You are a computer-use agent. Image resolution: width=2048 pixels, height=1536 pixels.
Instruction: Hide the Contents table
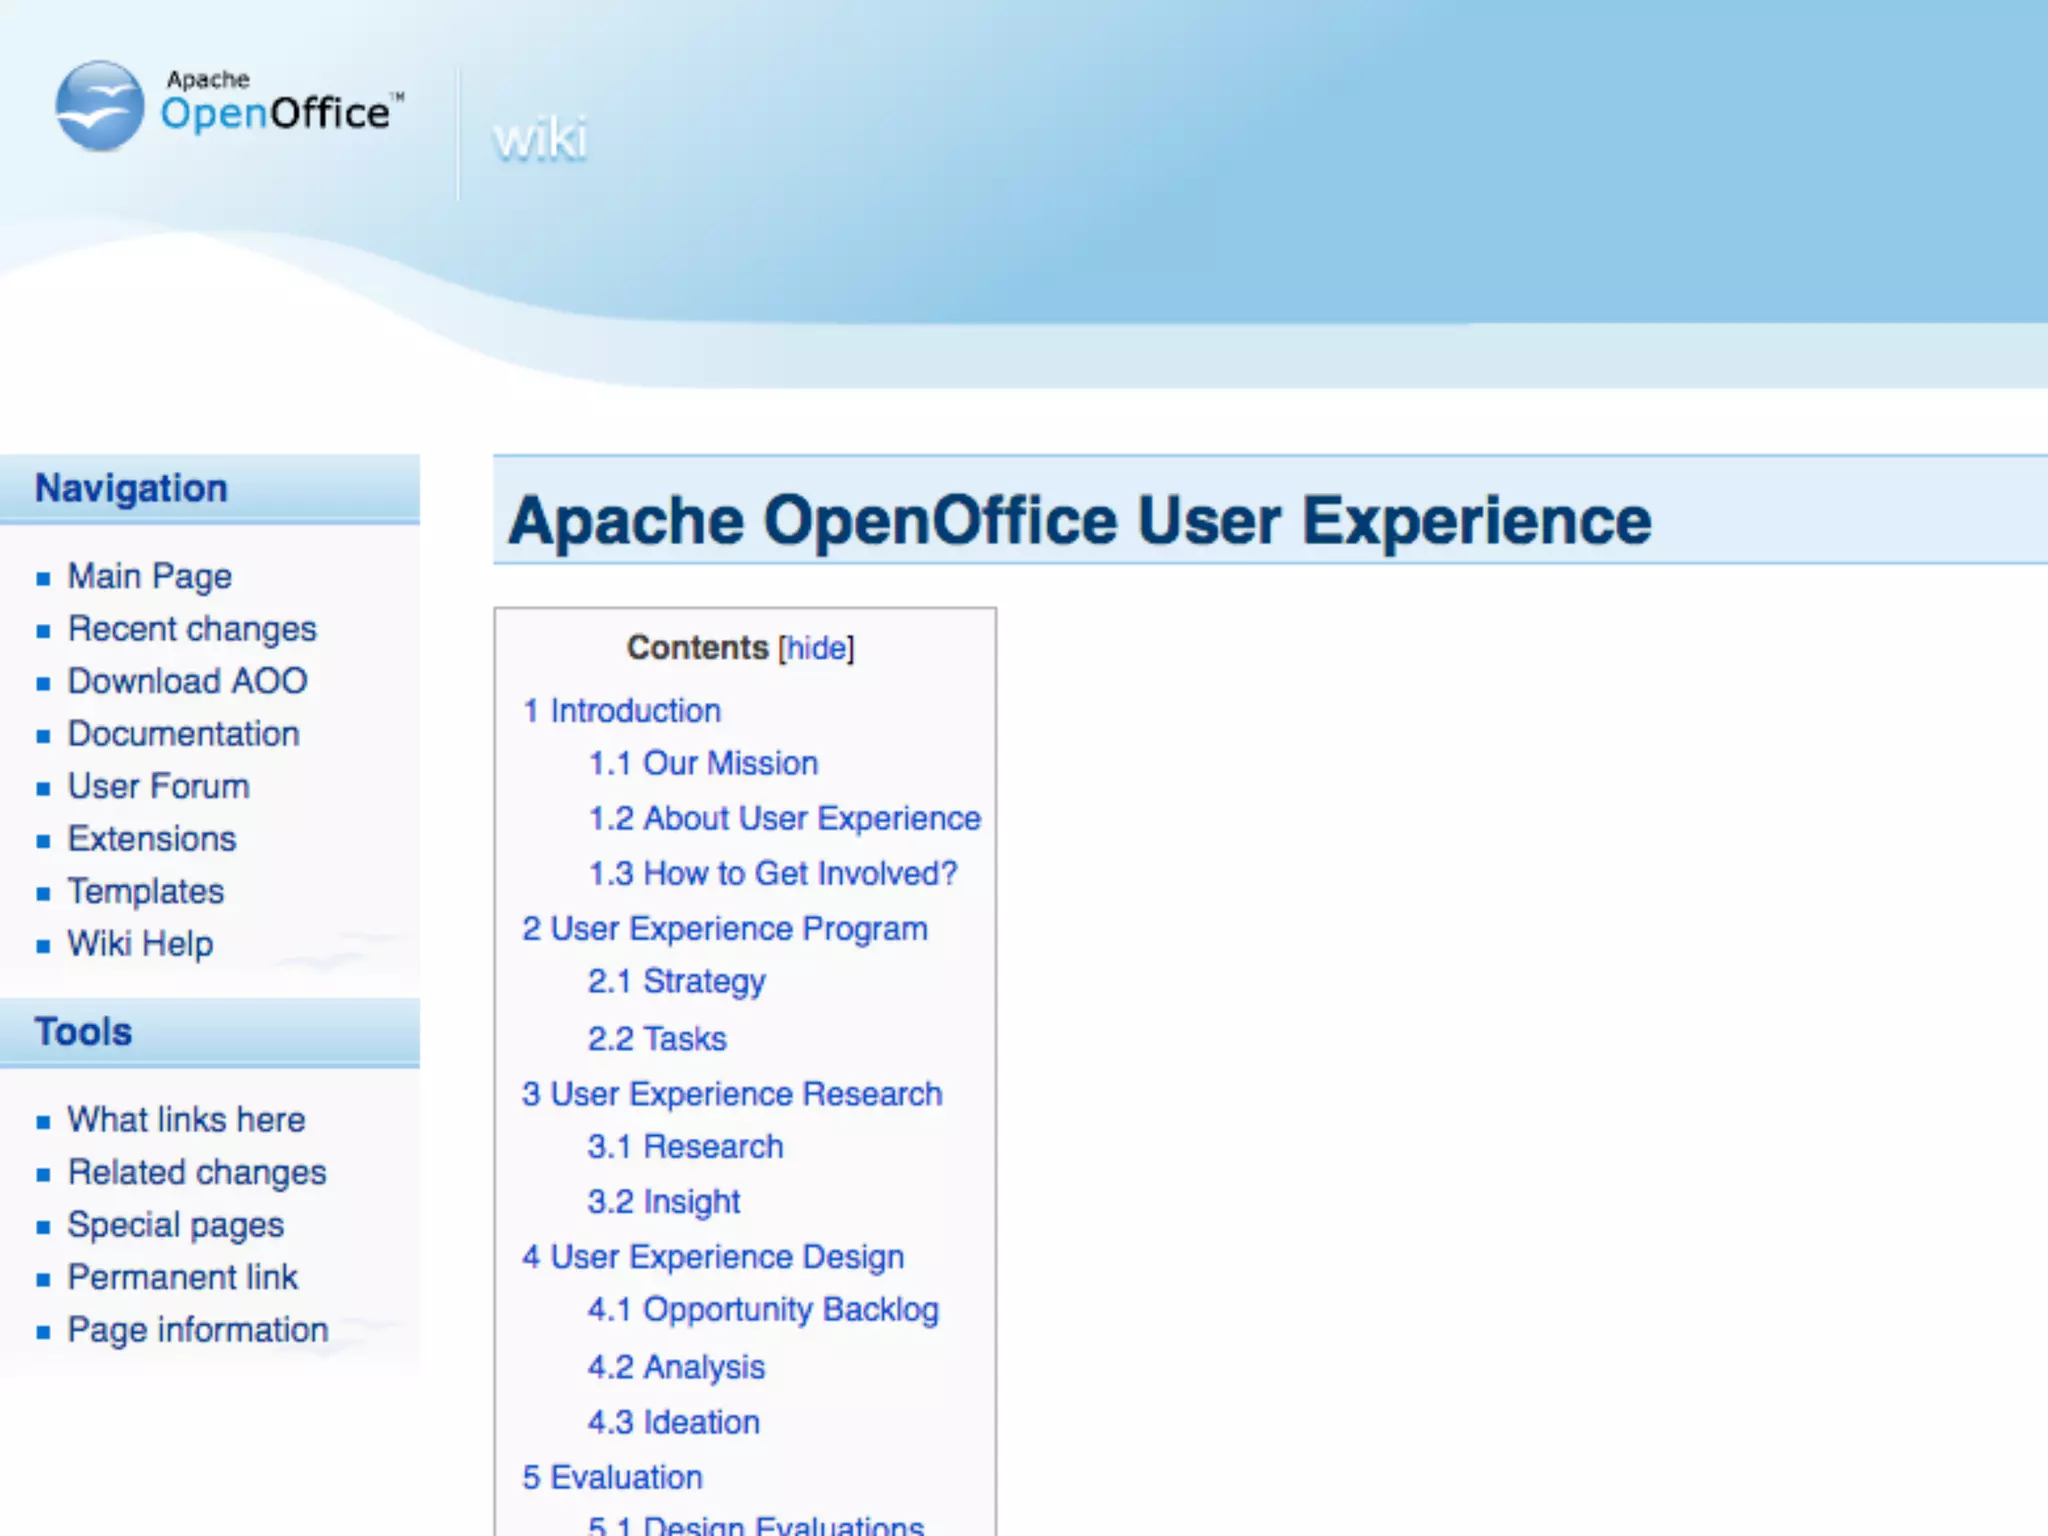click(x=816, y=648)
